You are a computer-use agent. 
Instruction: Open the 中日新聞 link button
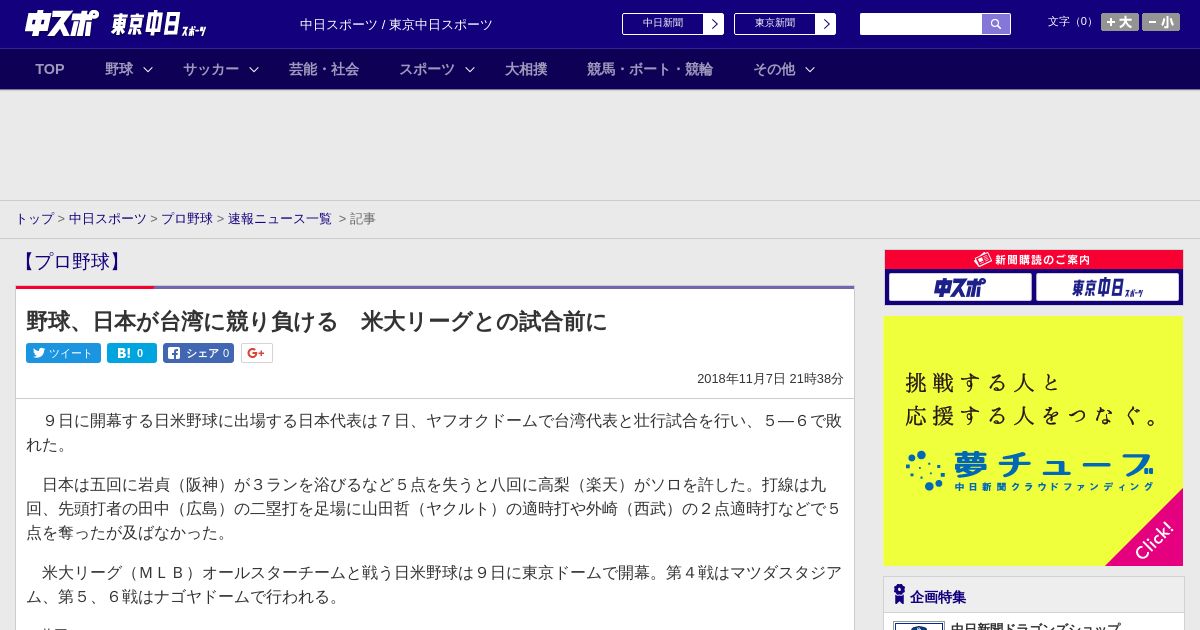pos(662,24)
